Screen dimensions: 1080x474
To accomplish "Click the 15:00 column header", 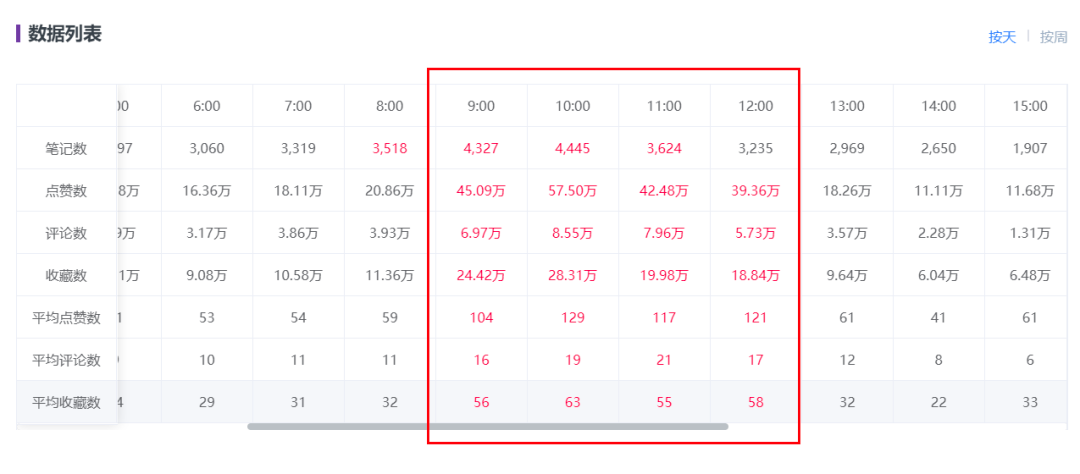I will click(x=1030, y=106).
